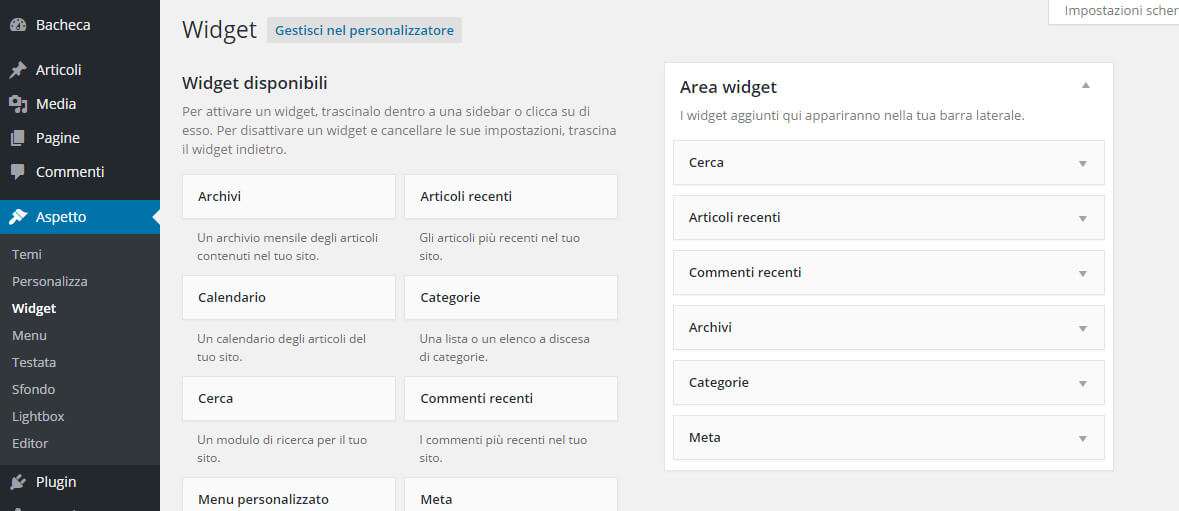Open the Testata submenu item
This screenshot has width=1179, height=511.
tap(34, 362)
